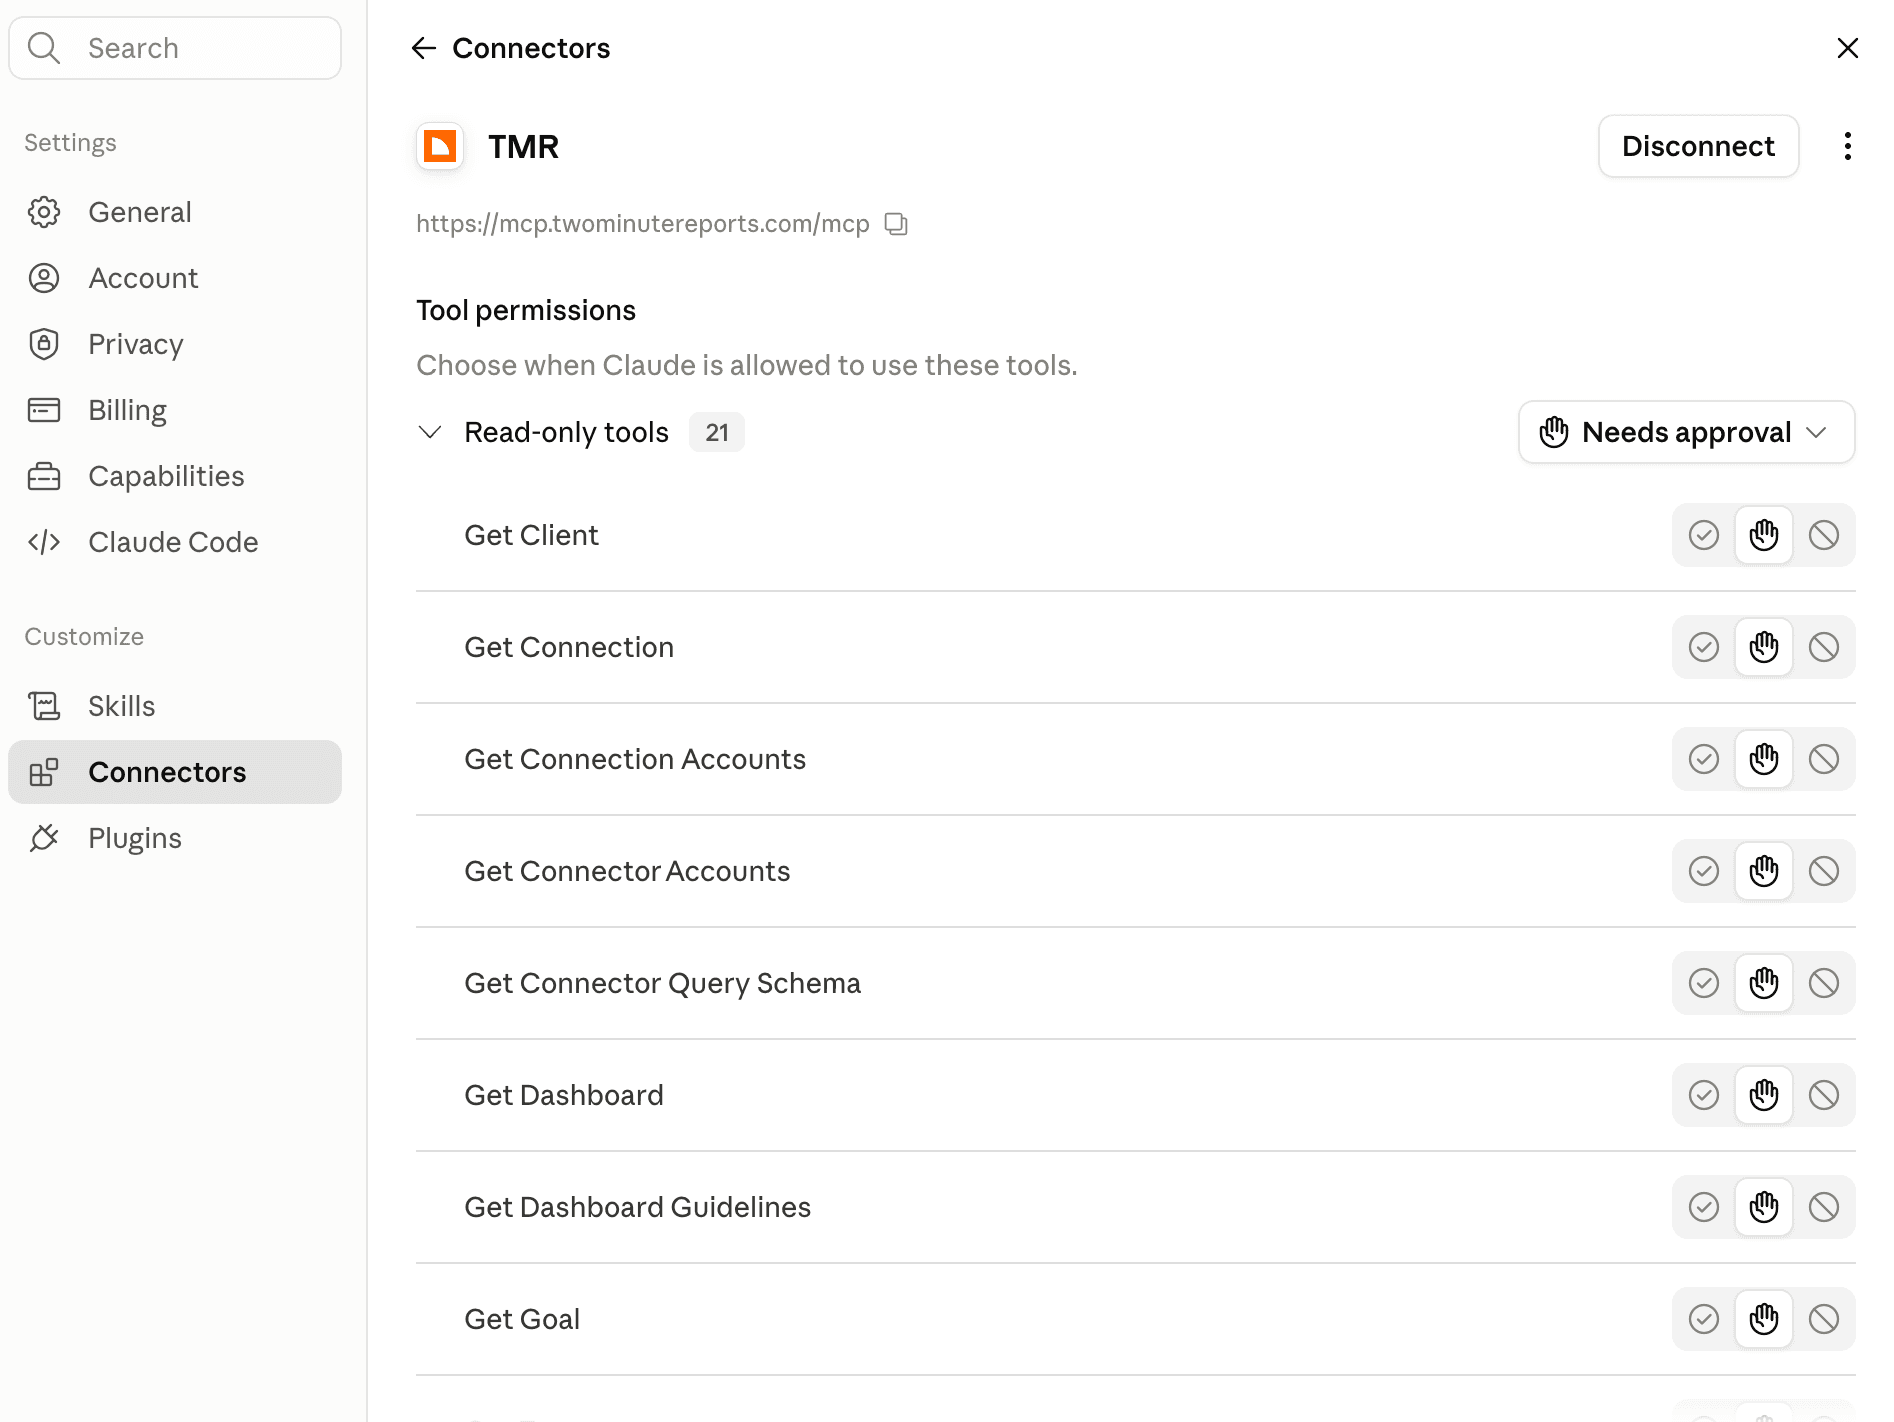The height and width of the screenshot is (1422, 1894).
Task: Click the Tool permissions heading
Action: pos(526,310)
